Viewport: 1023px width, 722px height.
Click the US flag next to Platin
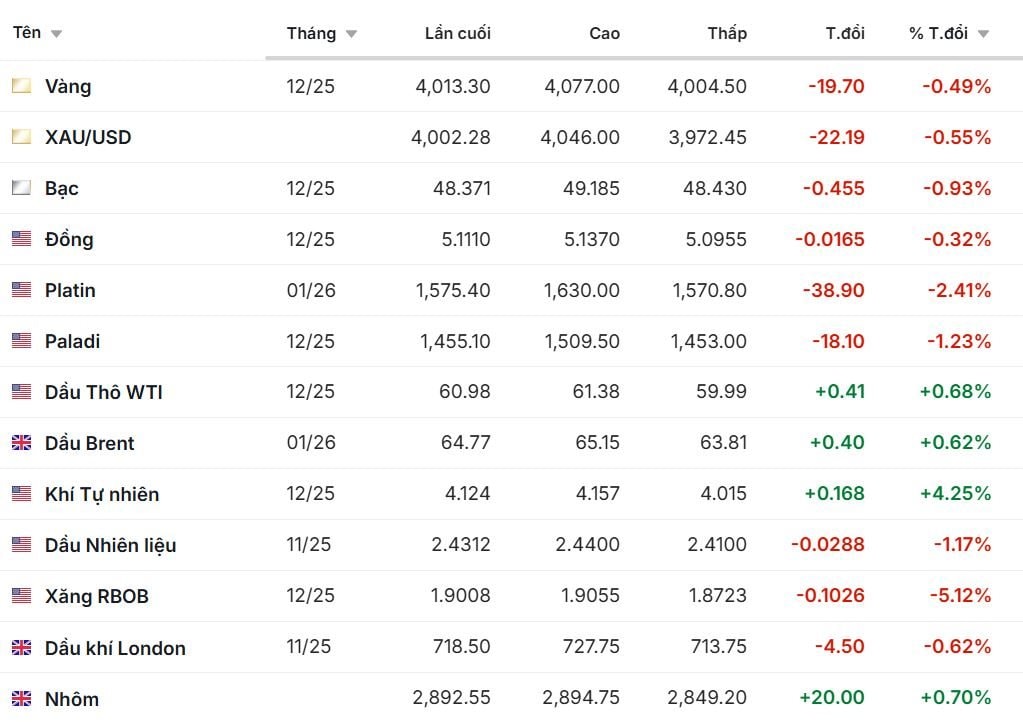(21, 290)
